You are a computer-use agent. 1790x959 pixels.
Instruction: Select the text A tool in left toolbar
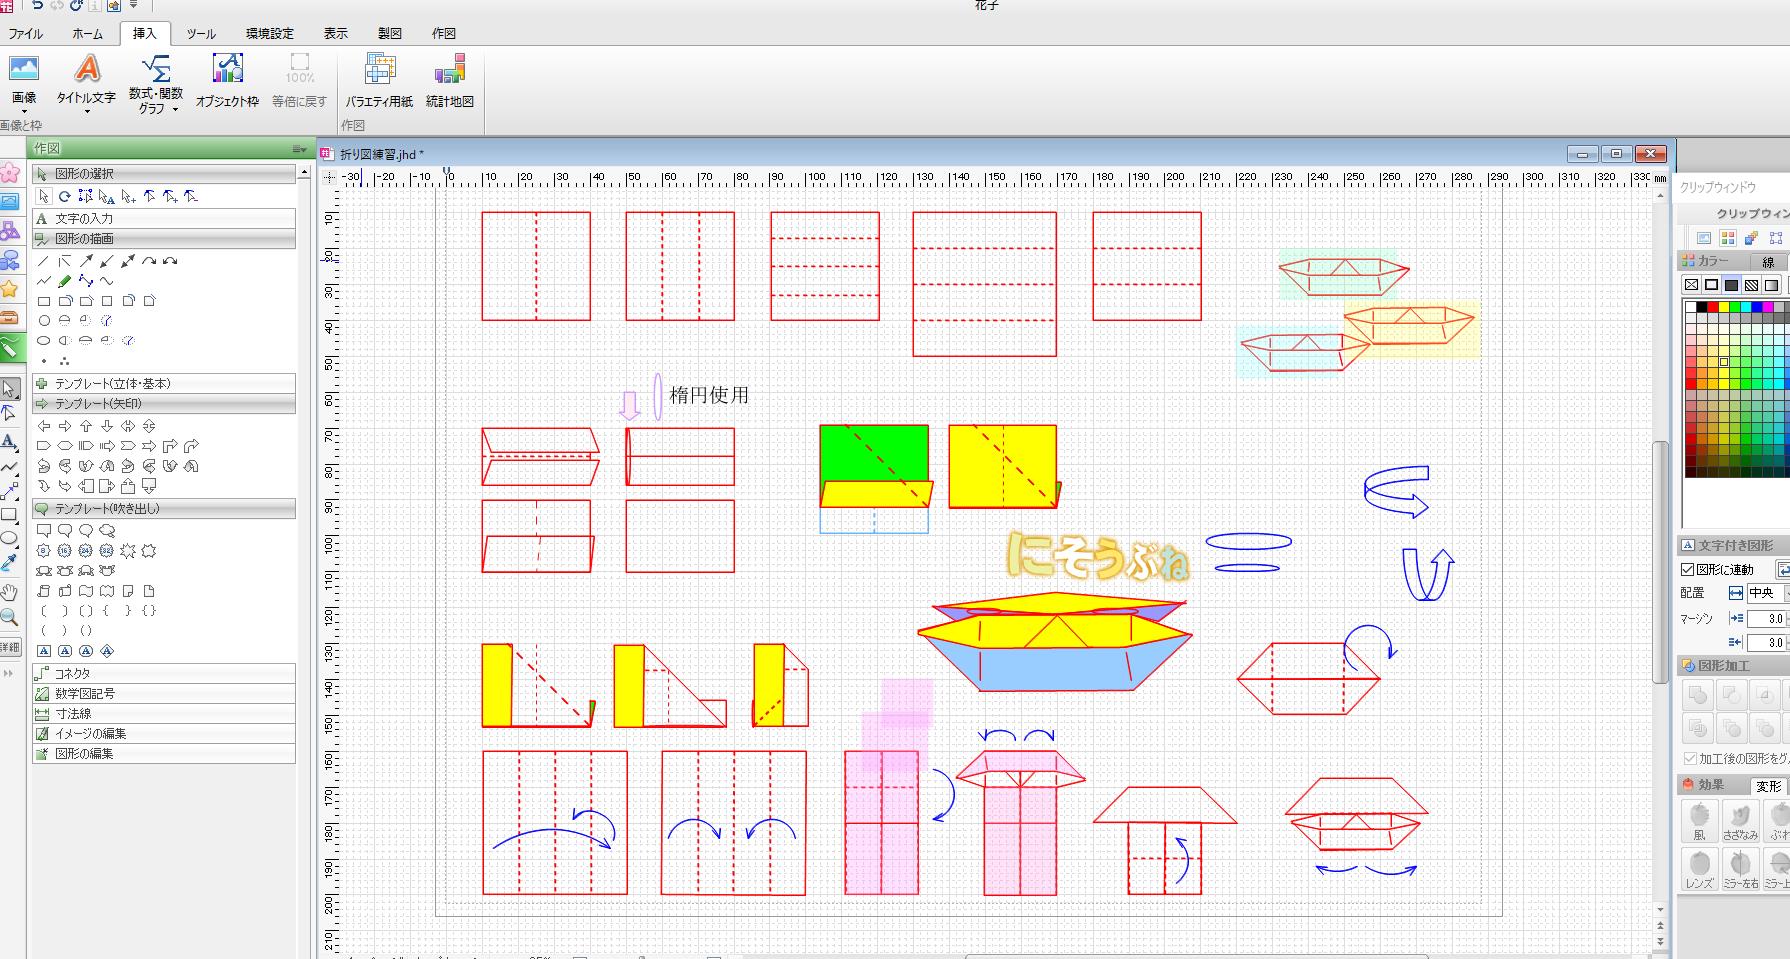(x=9, y=441)
